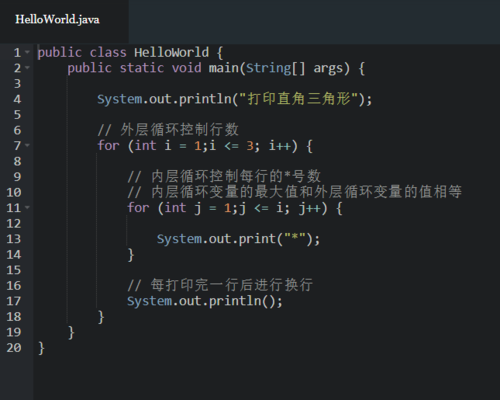
Task: Click line number 20 in the gutter
Action: [x=14, y=348]
